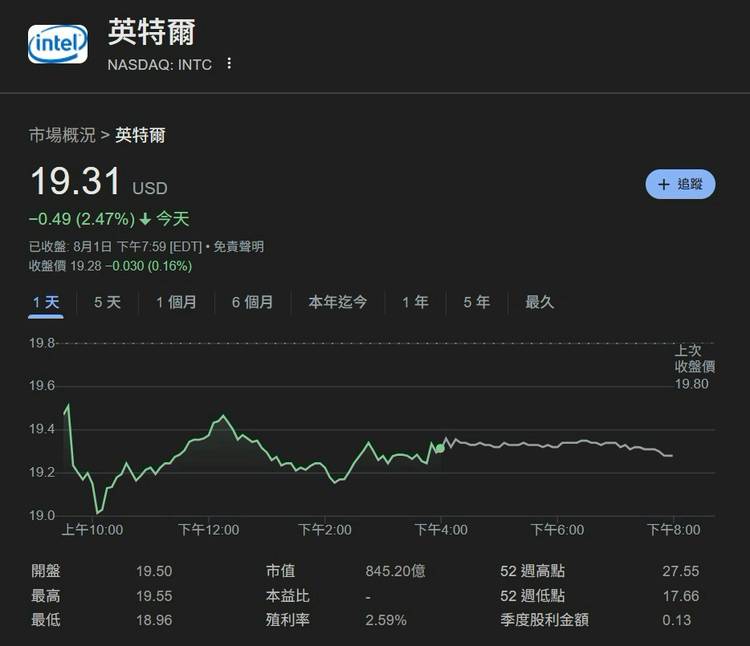Select the 本年迄今 year-to-date tab

[x=337, y=302]
